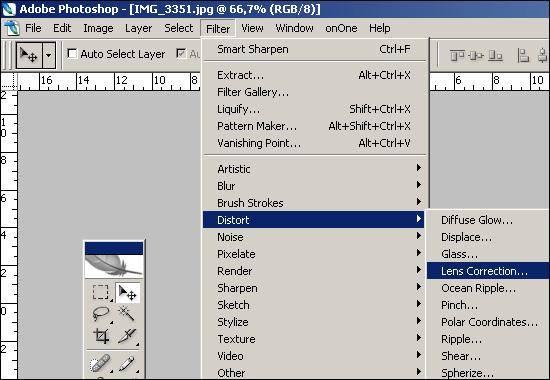This screenshot has height=380, width=550.
Task: Select the Rectangular Marquee tool
Action: tap(101, 292)
